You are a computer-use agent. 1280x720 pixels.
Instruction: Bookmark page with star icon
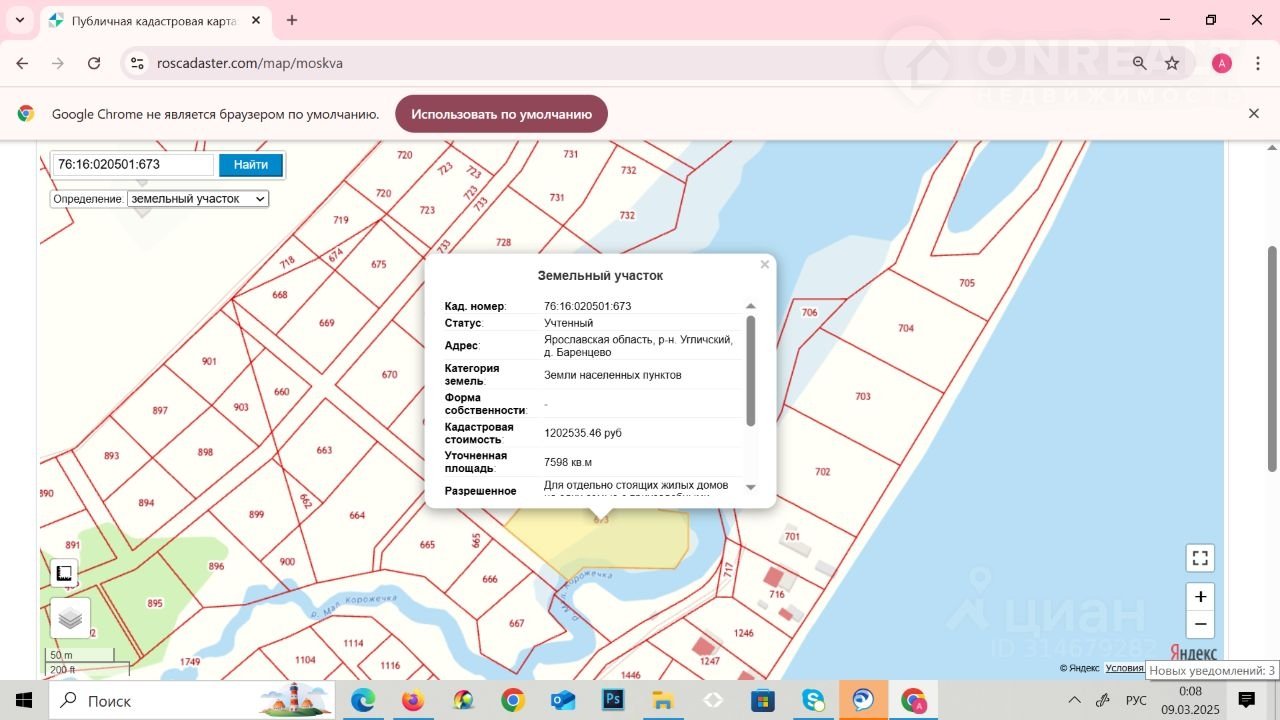pyautogui.click(x=1172, y=63)
